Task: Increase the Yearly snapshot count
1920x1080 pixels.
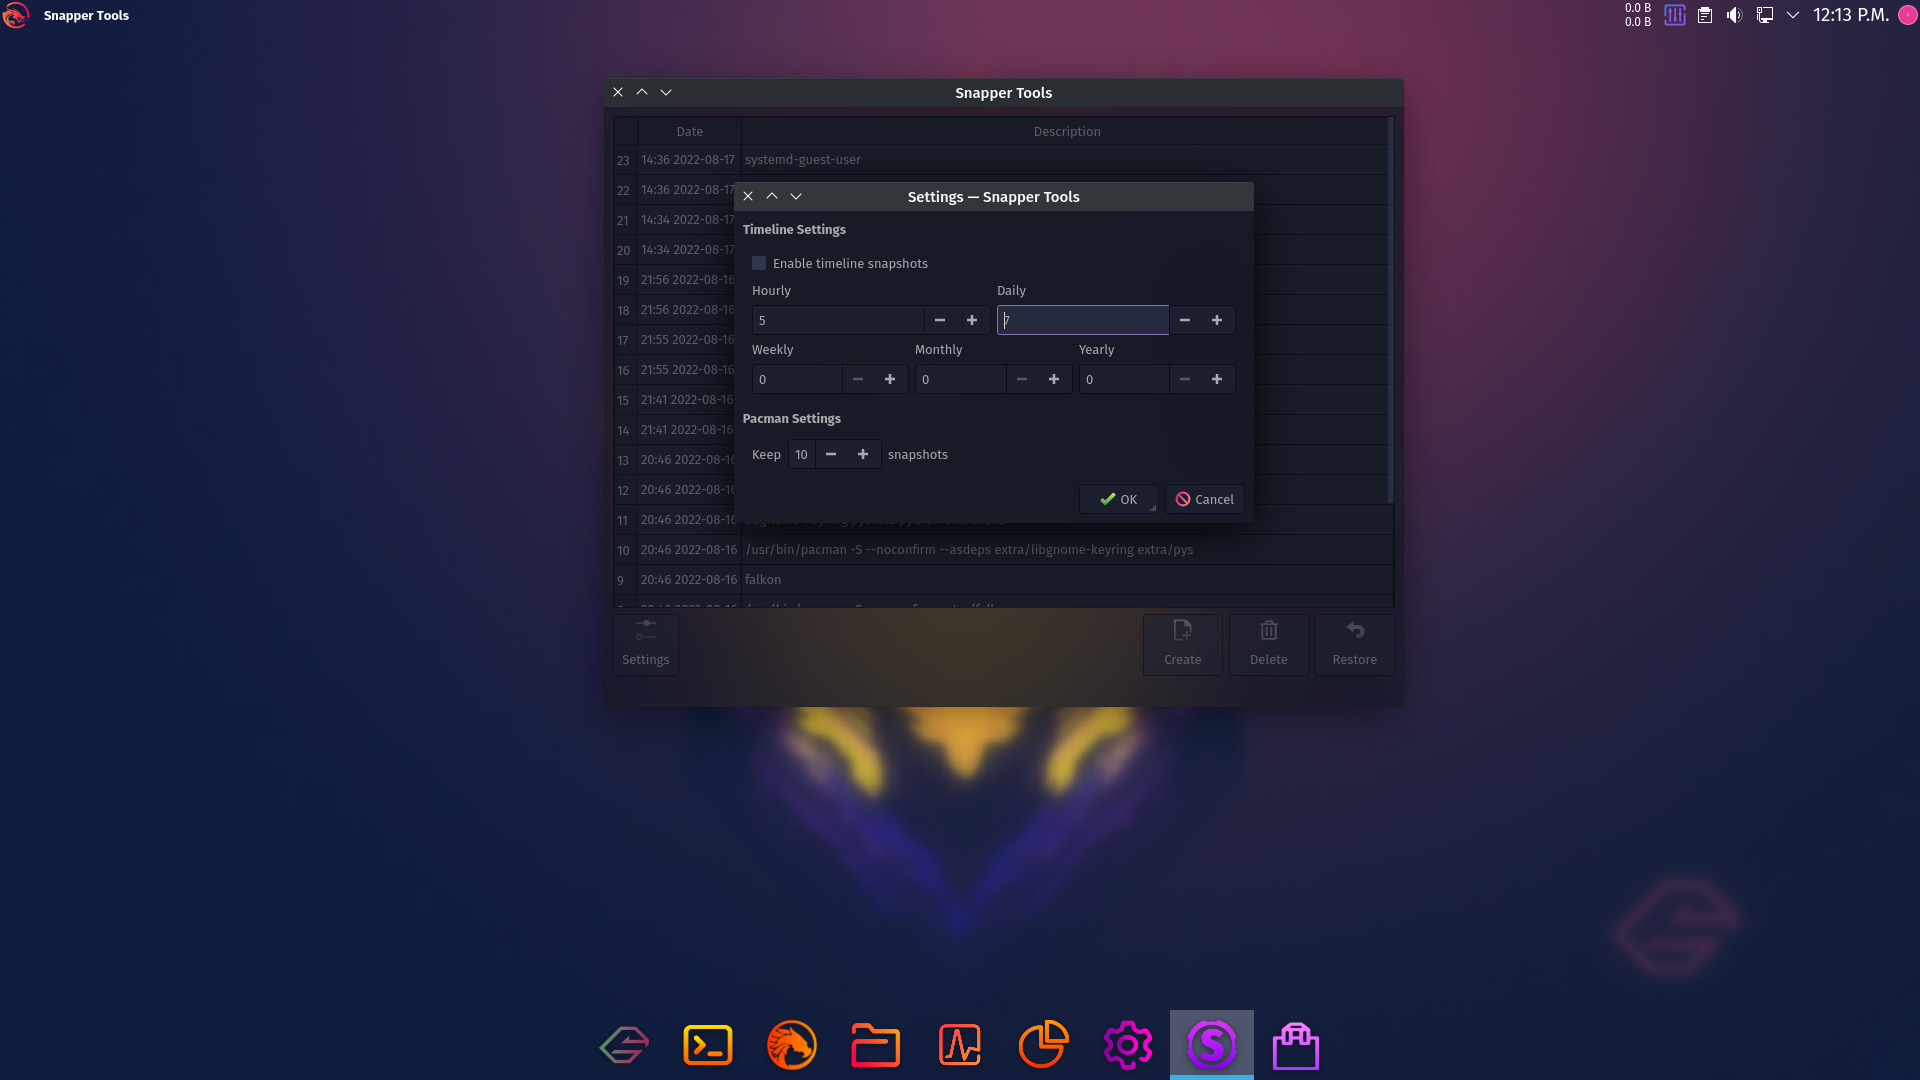Action: 1217,379
